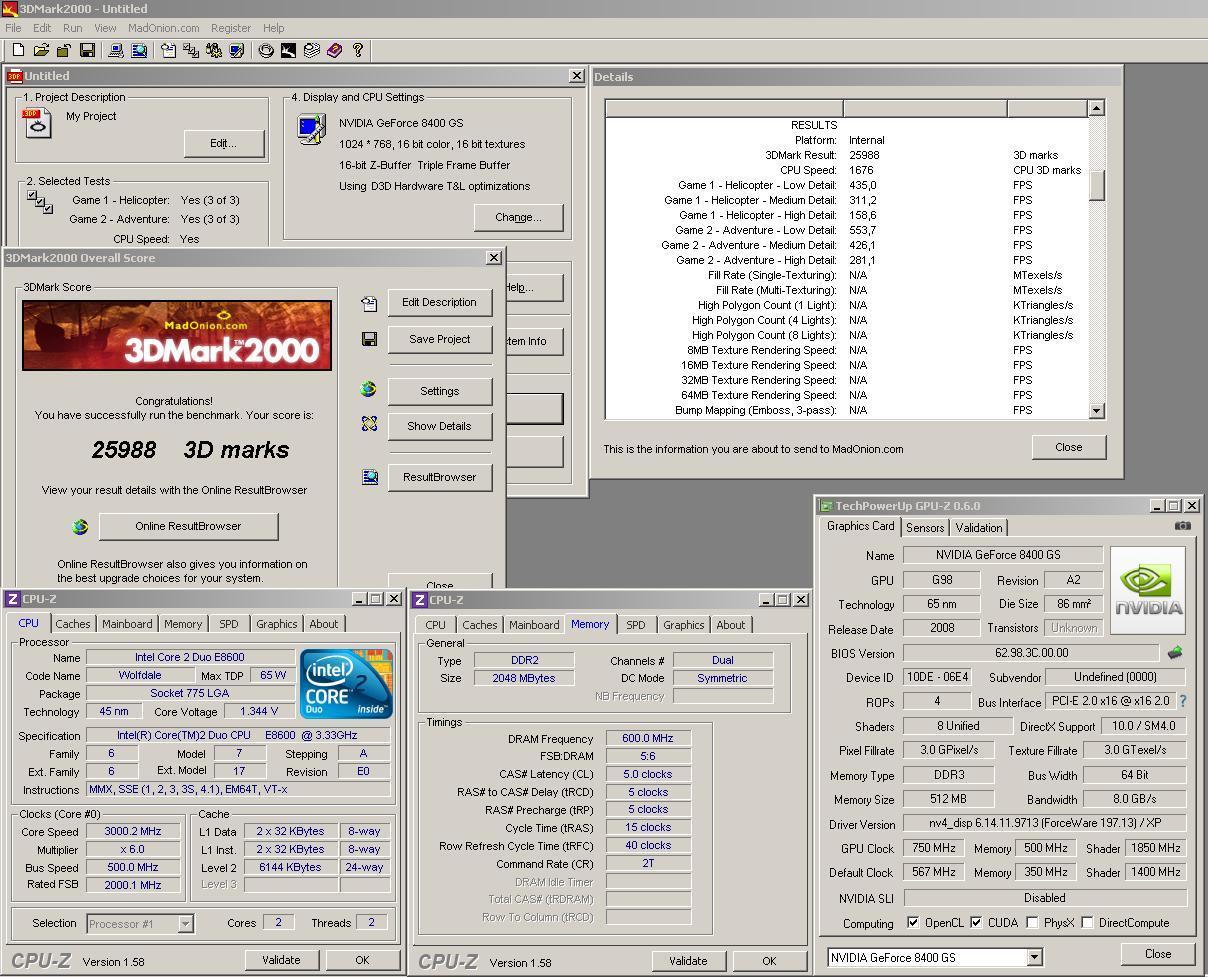This screenshot has height=977, width=1208.
Task: Click the black demo toolbar icon
Action: [288, 50]
